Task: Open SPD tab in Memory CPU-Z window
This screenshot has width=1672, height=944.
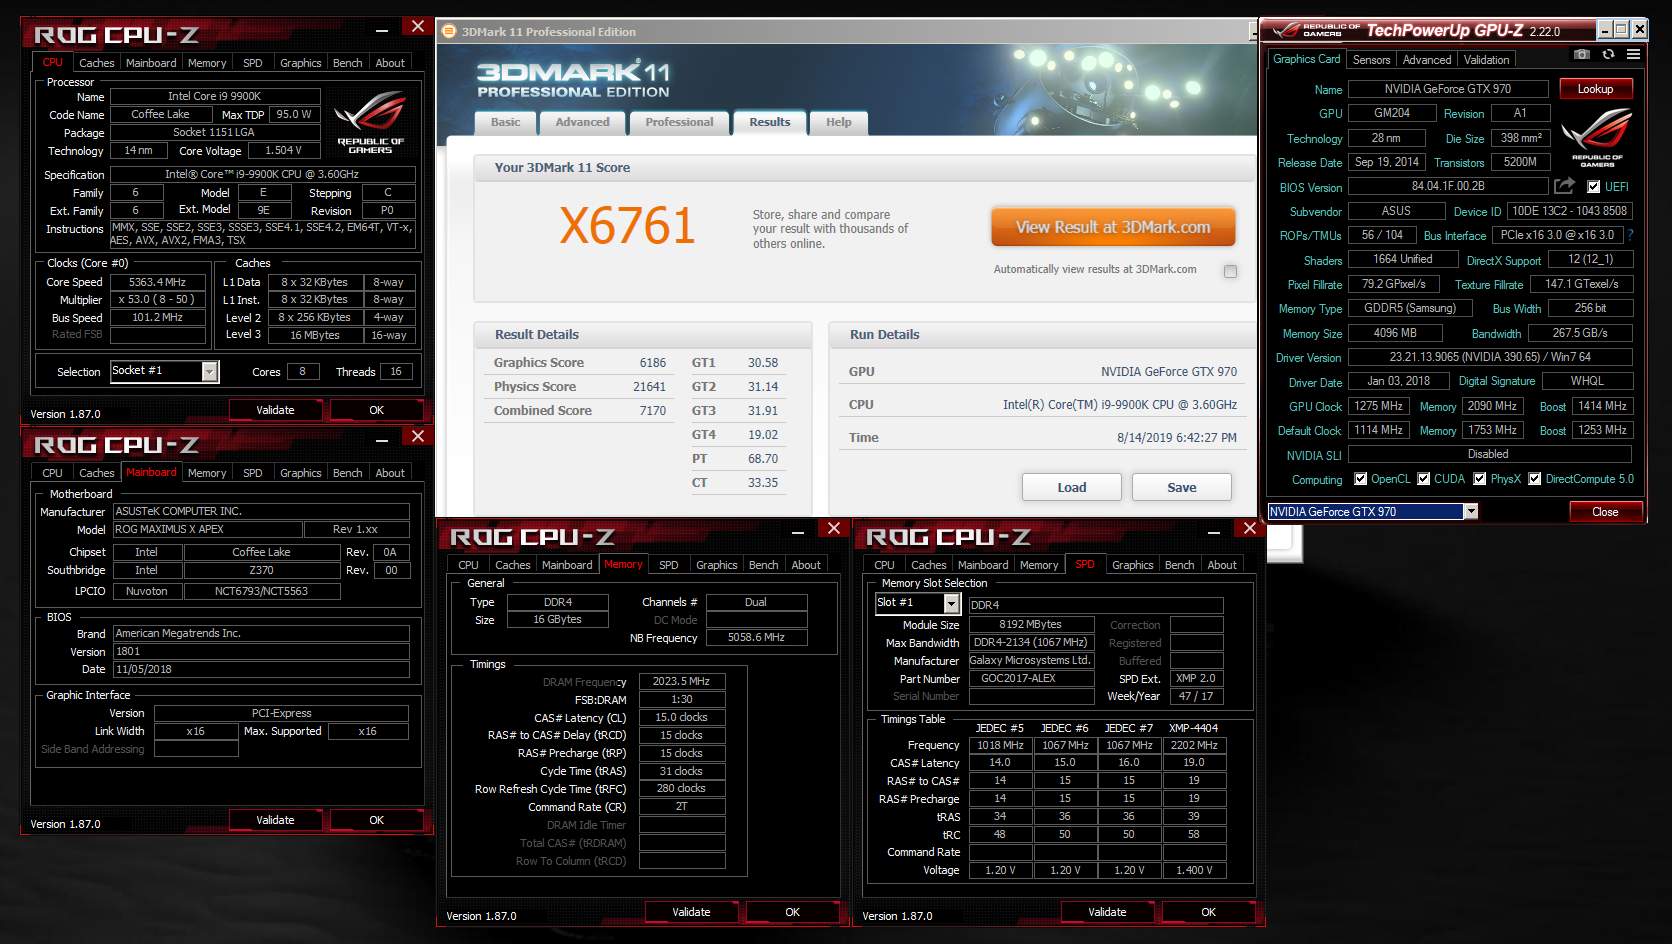Action: click(x=668, y=565)
